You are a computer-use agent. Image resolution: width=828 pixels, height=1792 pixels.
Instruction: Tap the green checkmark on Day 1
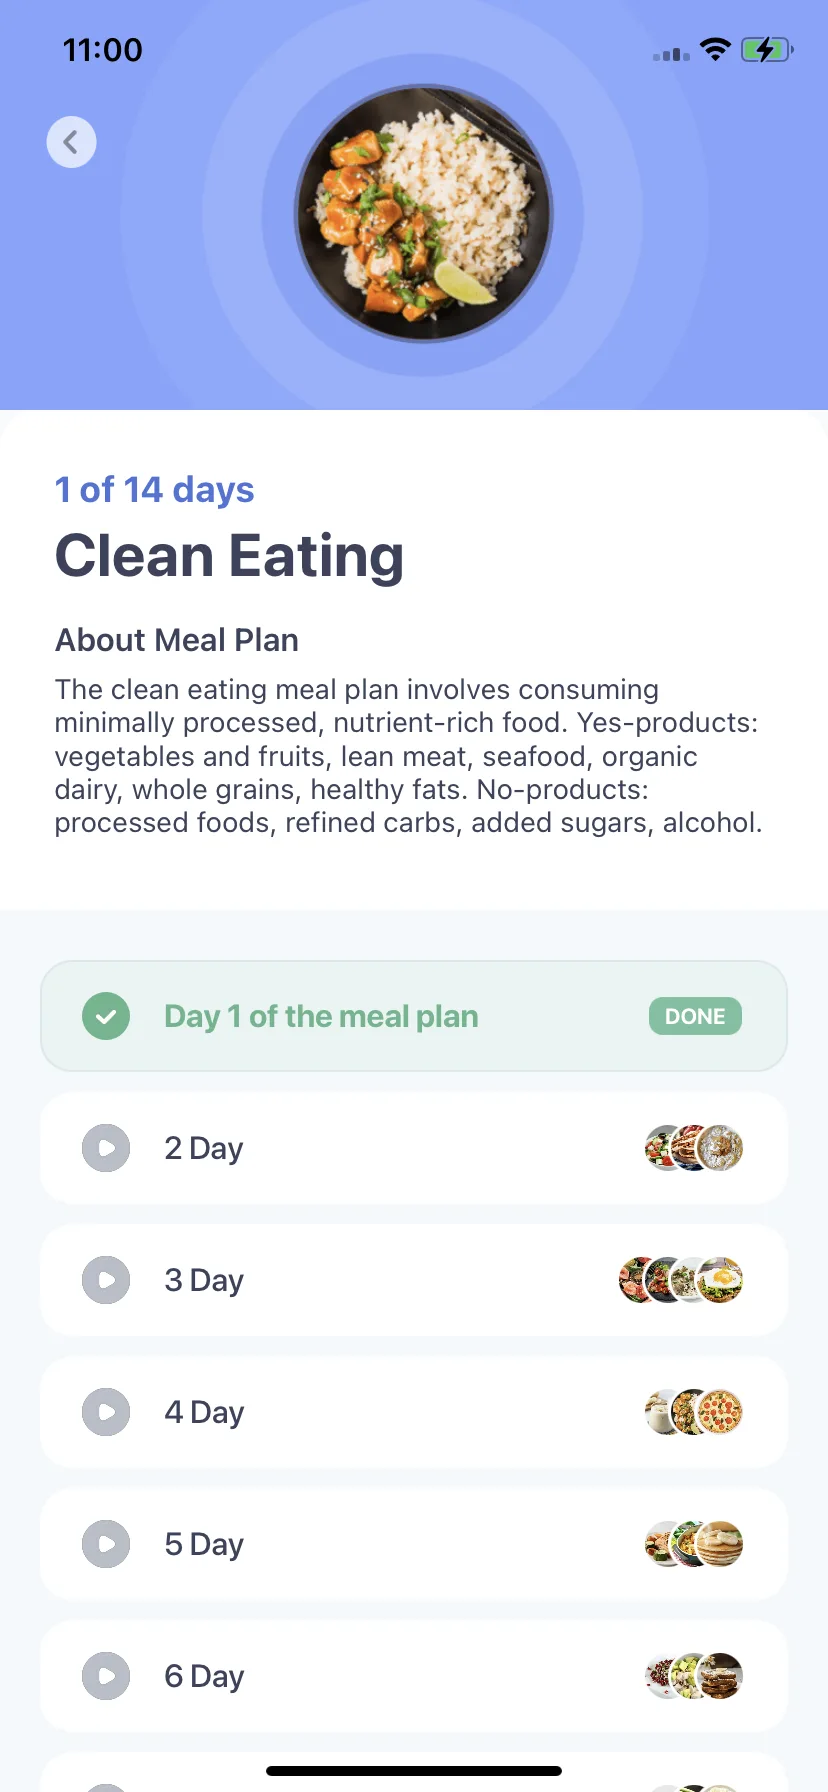106,1016
